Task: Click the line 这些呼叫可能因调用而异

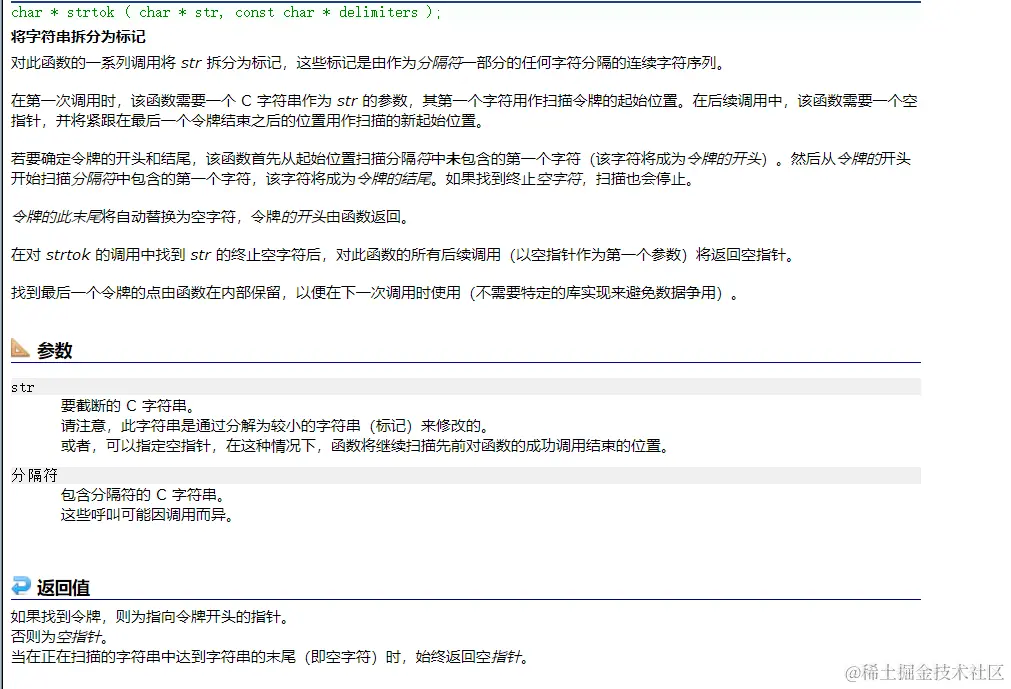Action: click(x=147, y=515)
